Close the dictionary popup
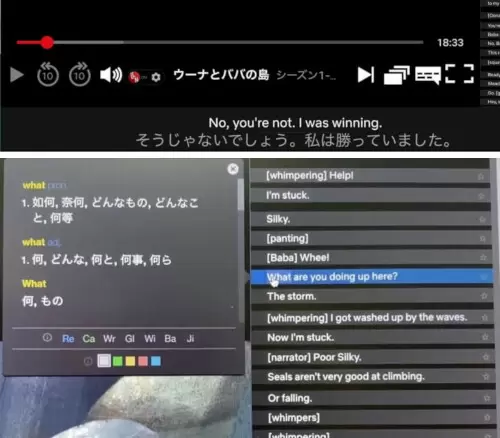 click(x=233, y=169)
